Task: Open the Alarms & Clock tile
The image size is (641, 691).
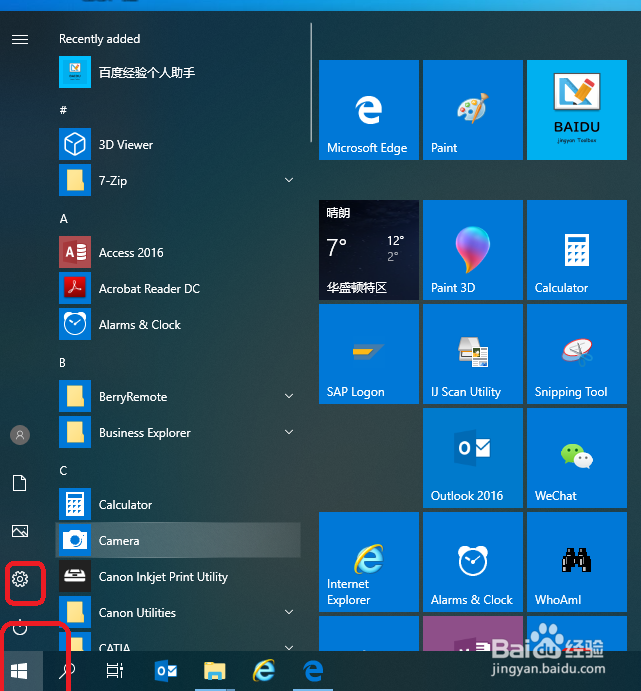Action: pos(473,562)
